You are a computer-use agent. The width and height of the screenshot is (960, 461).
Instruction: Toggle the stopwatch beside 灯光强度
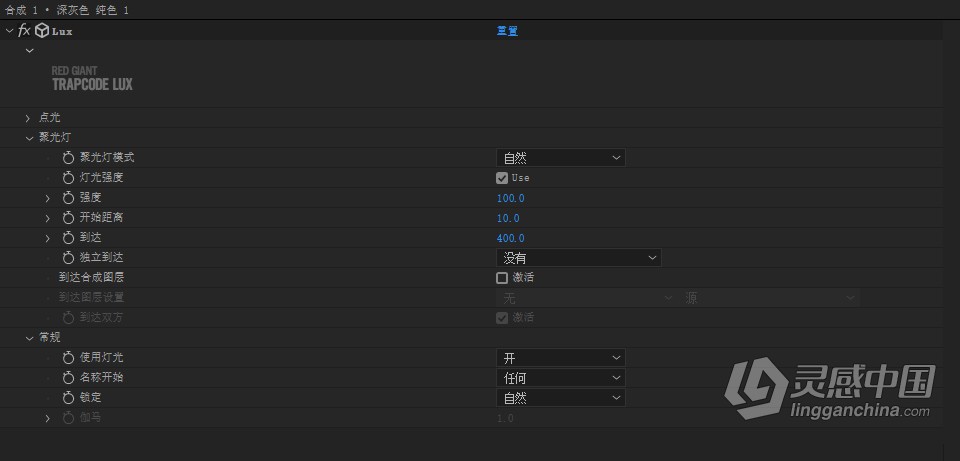(68, 178)
